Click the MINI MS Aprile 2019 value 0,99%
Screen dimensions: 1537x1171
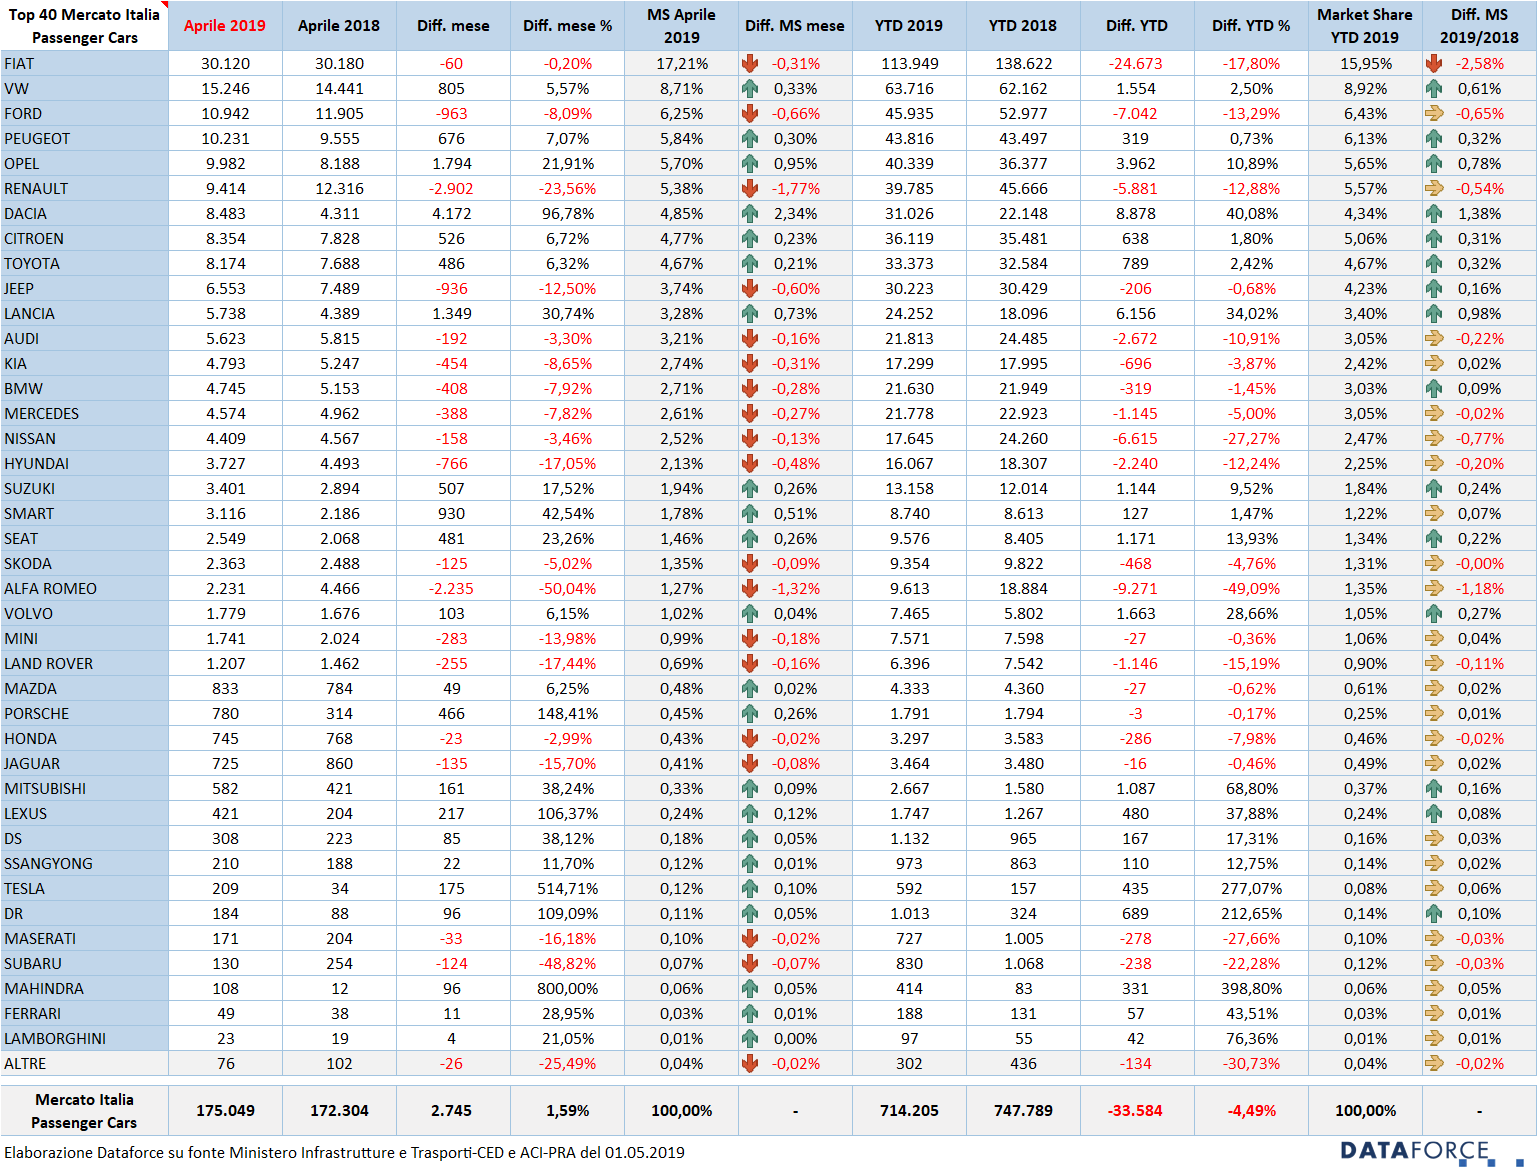[x=681, y=638]
